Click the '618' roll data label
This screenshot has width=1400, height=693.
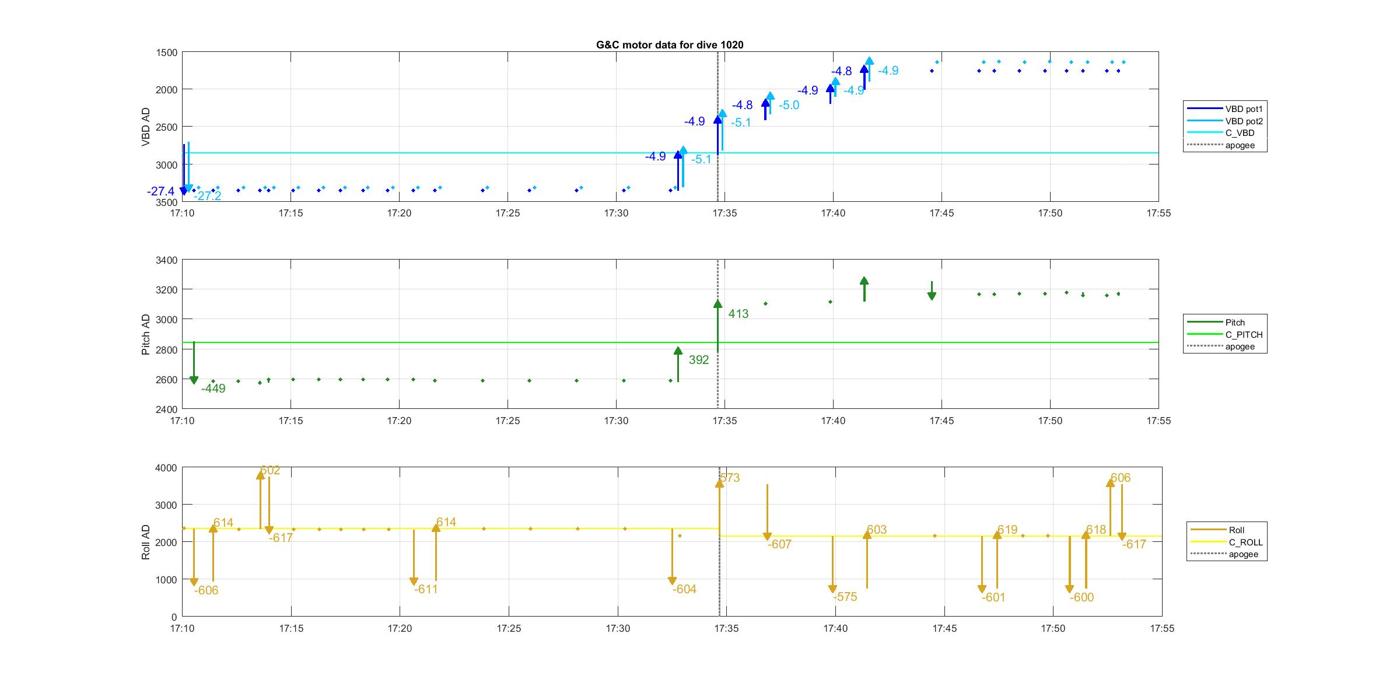pos(1097,530)
